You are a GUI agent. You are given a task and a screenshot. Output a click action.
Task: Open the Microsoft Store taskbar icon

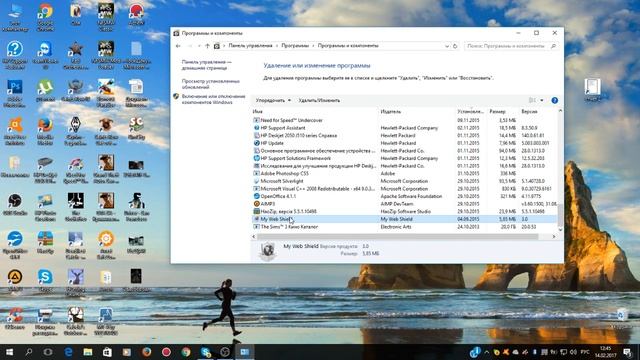[x=107, y=352]
